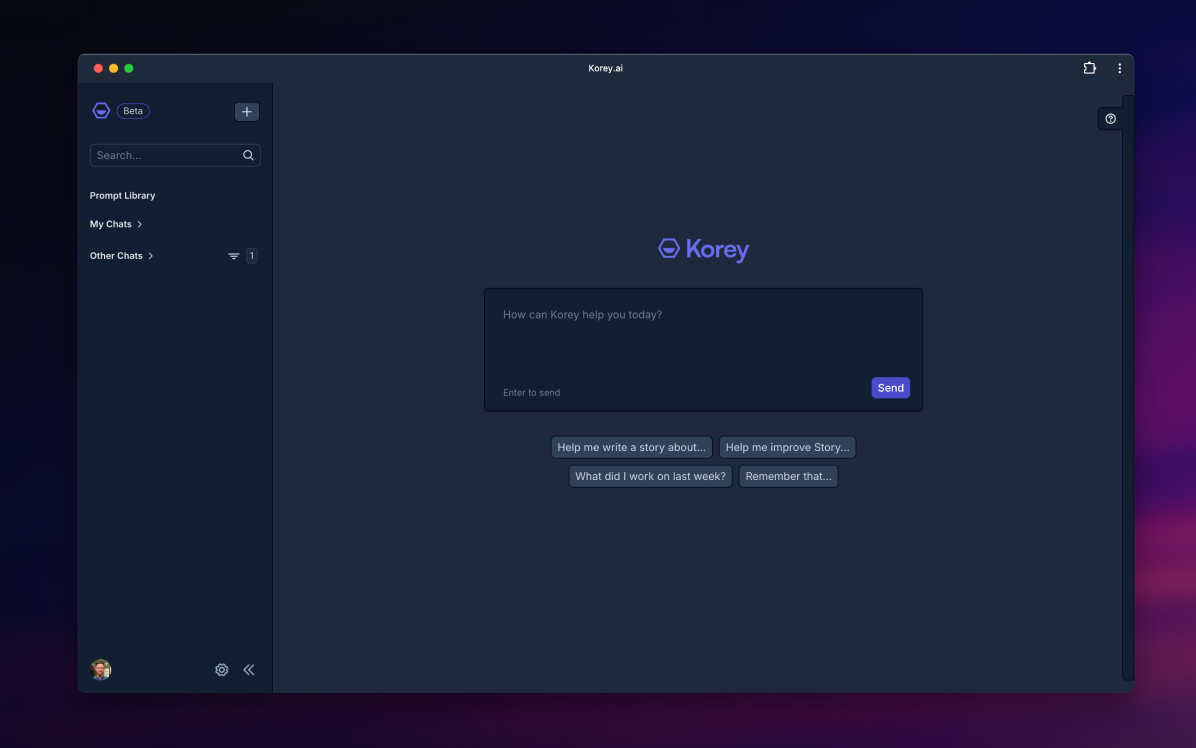Choose 'Help me improve Story...' suggestion

(x=787, y=448)
